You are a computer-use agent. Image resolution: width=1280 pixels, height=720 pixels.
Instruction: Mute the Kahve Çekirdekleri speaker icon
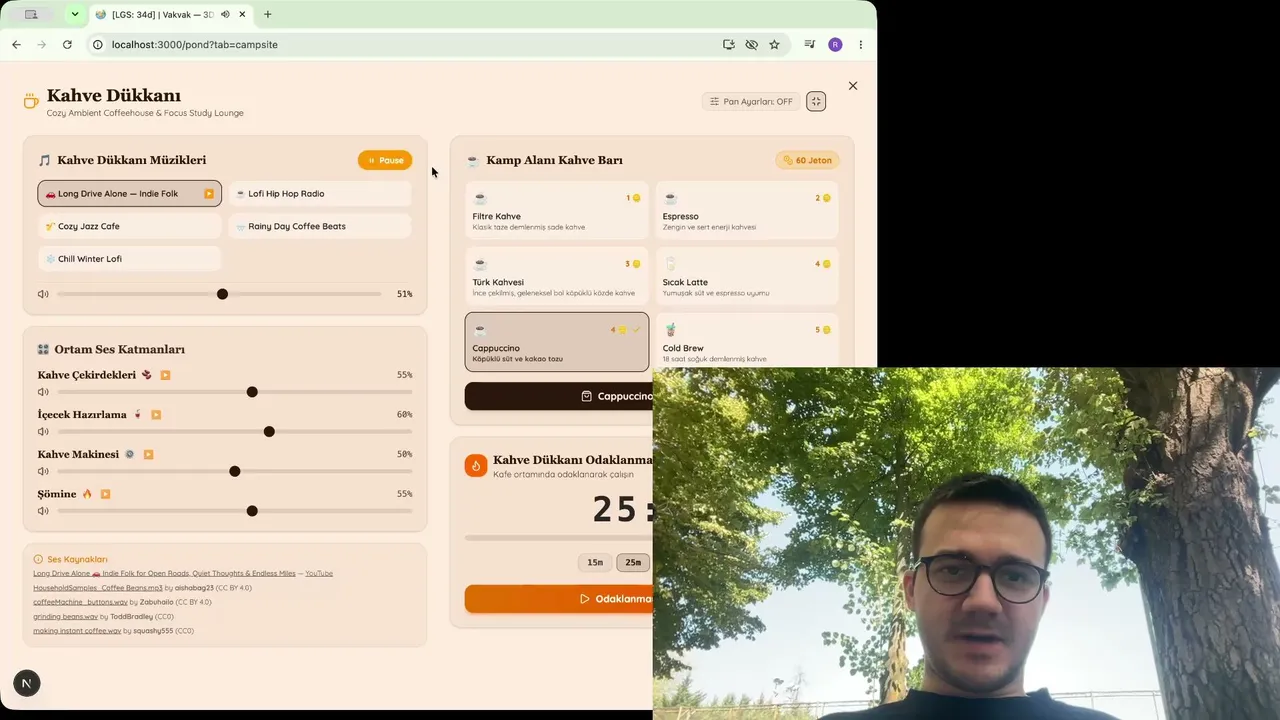click(43, 392)
